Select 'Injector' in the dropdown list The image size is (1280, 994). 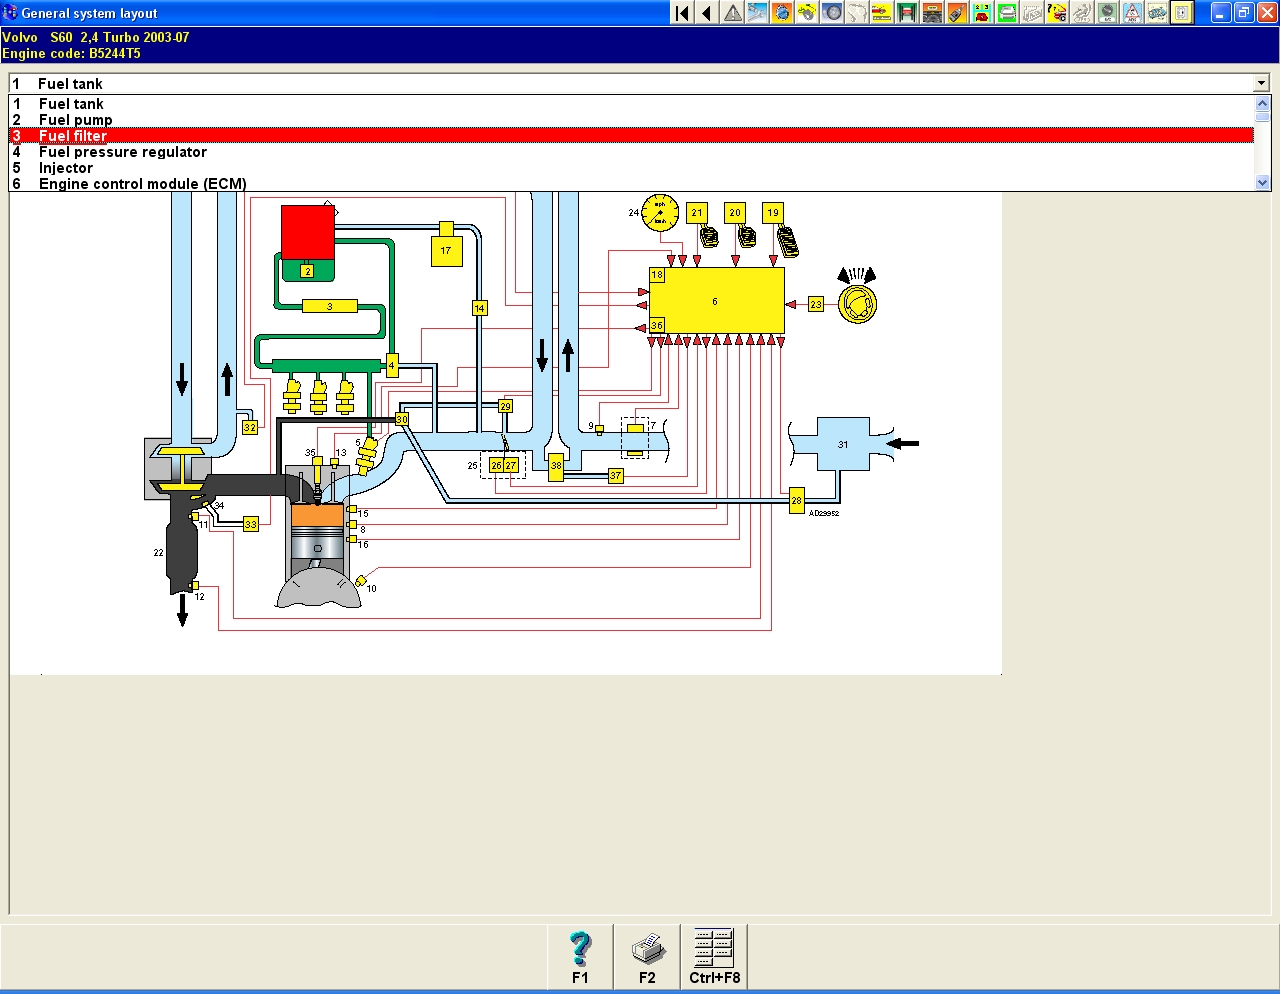tap(631, 168)
